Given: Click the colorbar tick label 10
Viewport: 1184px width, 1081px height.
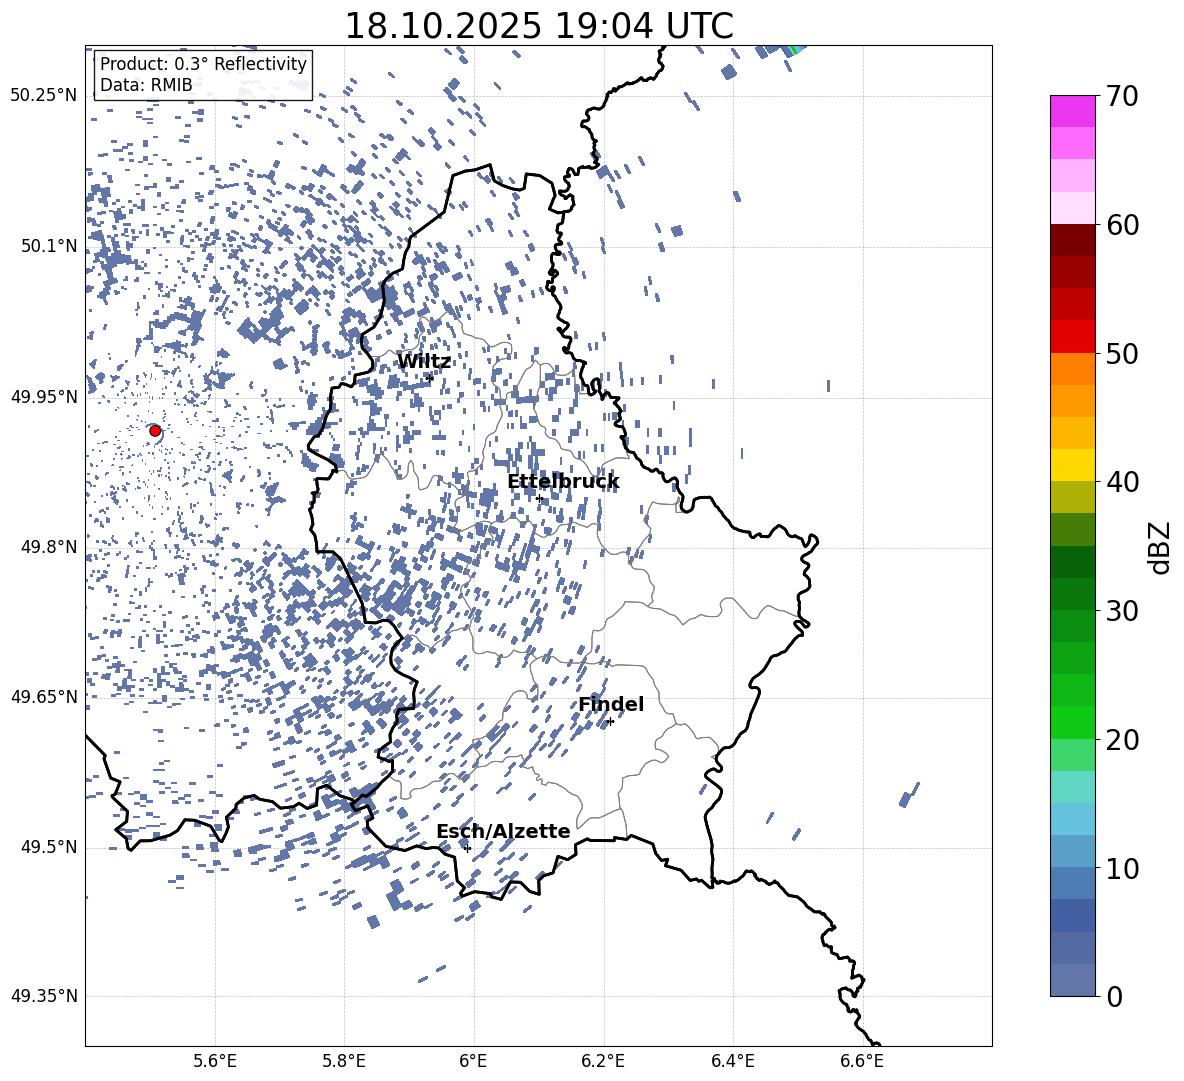Looking at the screenshot, I should point(1122,869).
